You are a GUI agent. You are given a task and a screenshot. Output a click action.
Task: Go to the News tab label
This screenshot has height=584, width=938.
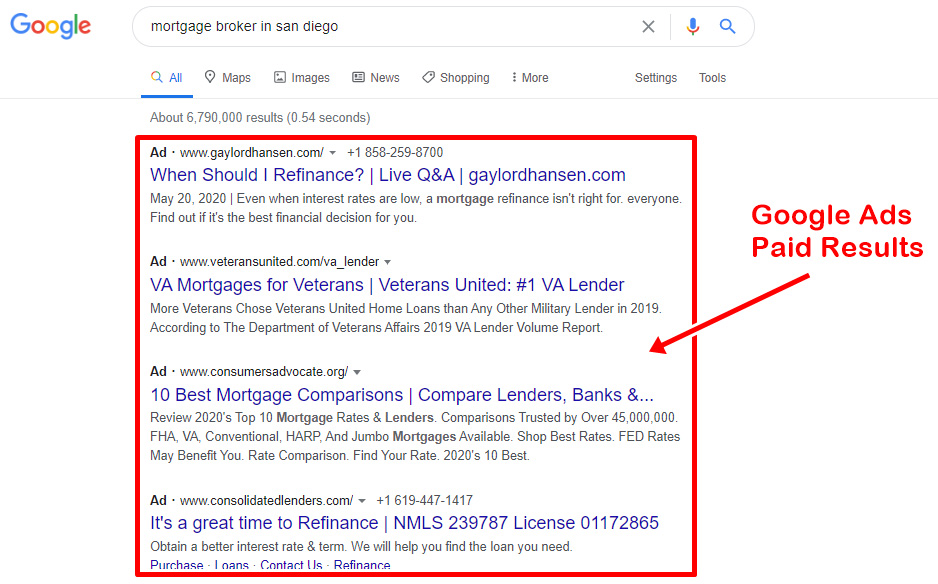coord(385,78)
